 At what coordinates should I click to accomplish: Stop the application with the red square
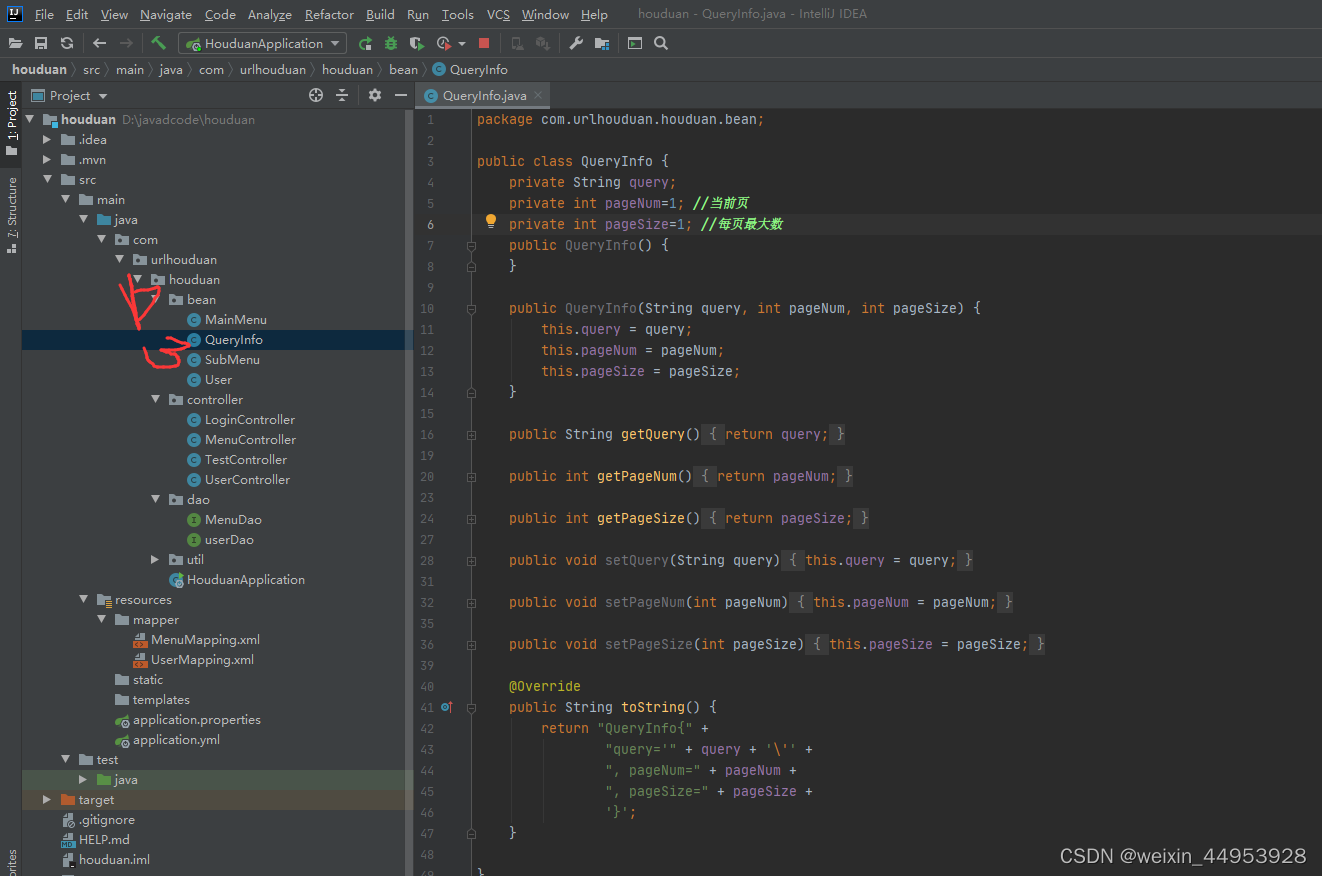point(484,43)
